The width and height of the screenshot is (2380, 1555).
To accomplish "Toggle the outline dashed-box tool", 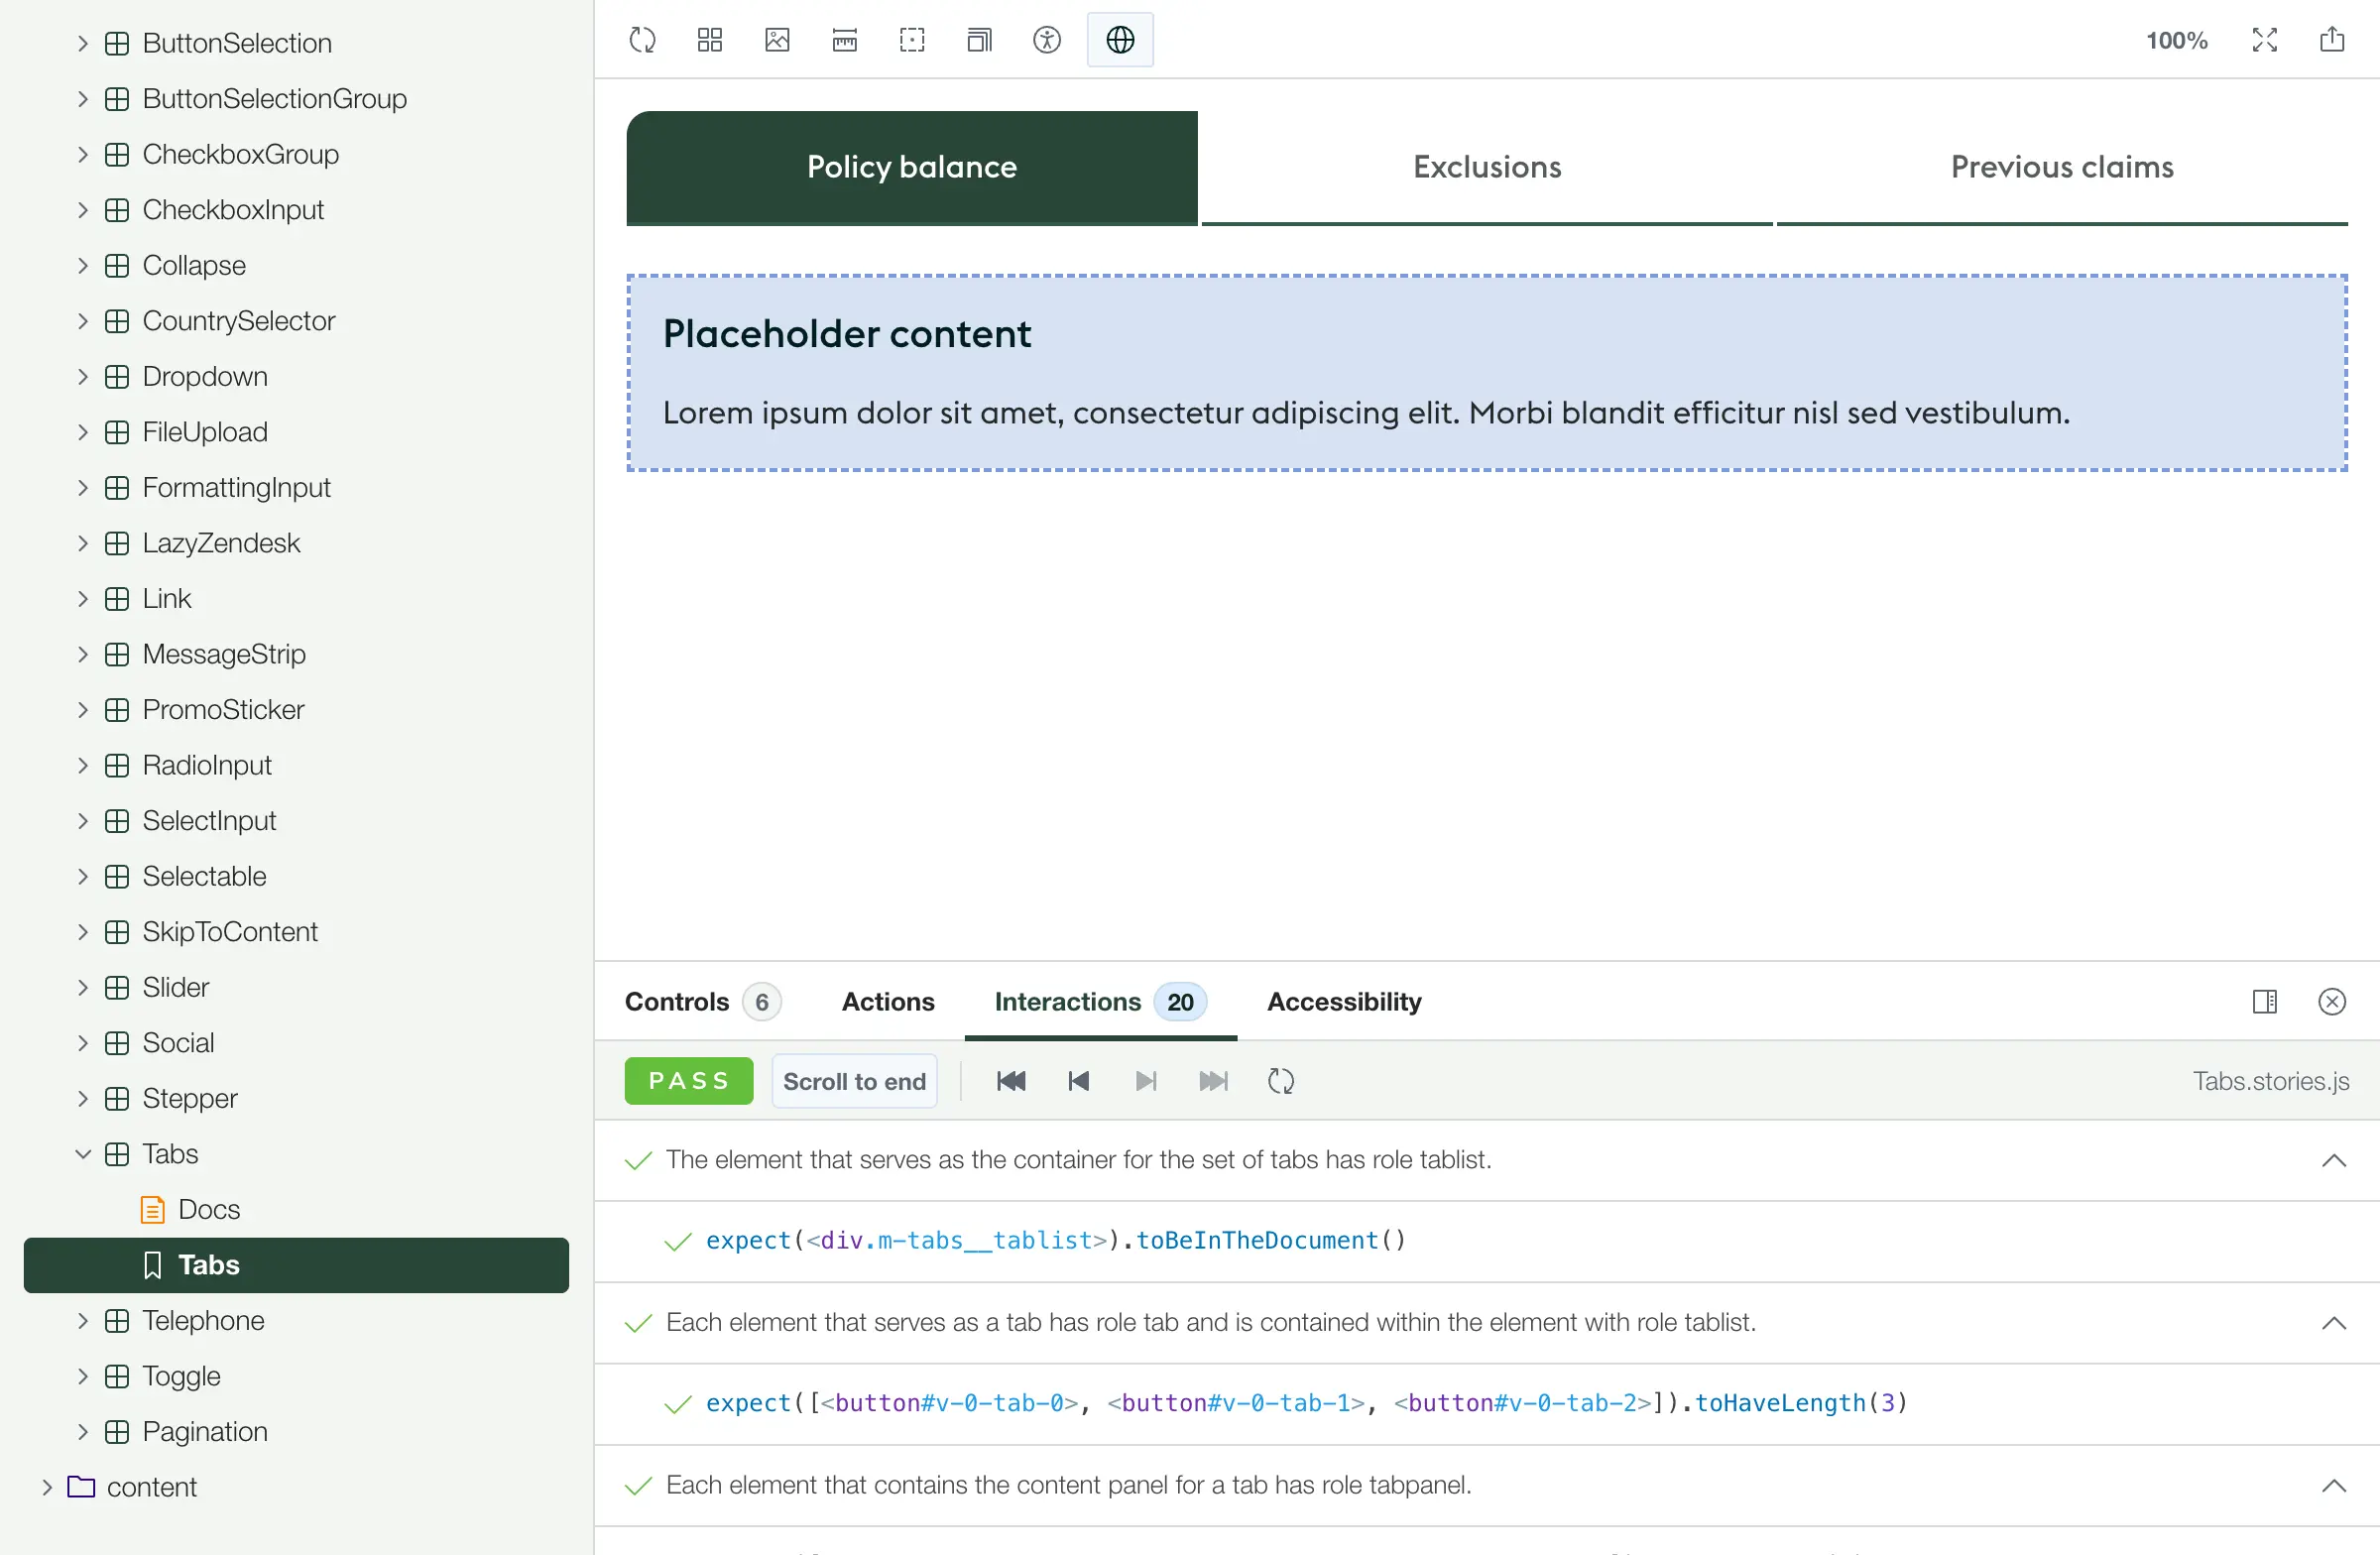I will coord(912,40).
